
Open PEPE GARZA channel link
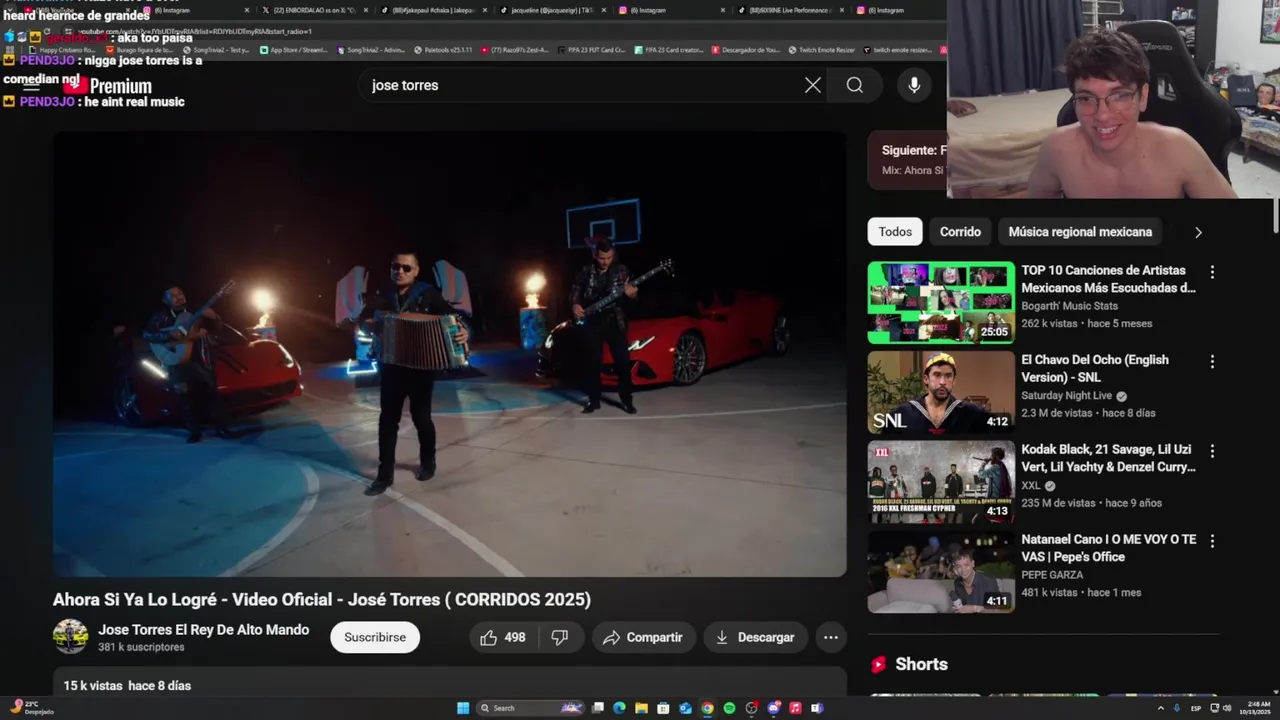[x=1052, y=575]
